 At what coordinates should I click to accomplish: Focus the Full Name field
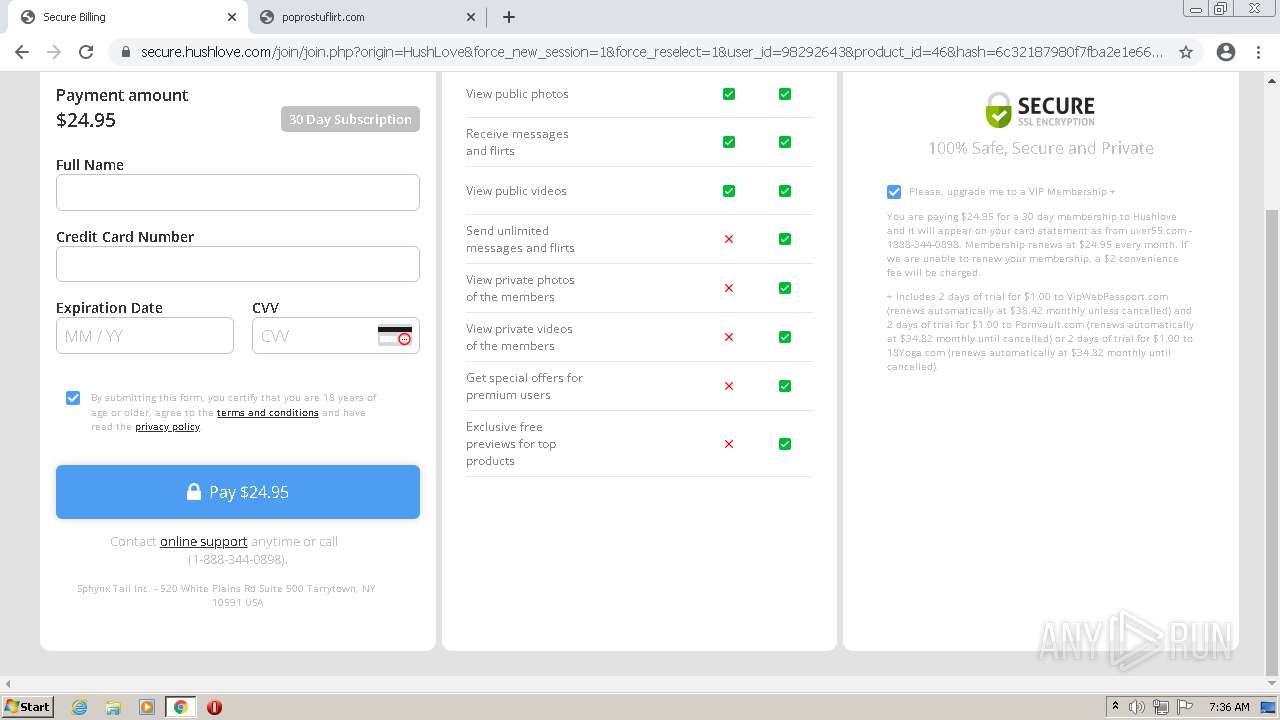pyautogui.click(x=238, y=192)
